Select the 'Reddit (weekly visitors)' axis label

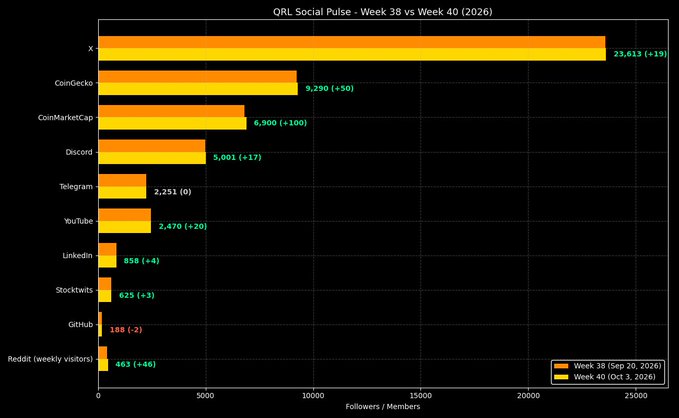(x=50, y=359)
